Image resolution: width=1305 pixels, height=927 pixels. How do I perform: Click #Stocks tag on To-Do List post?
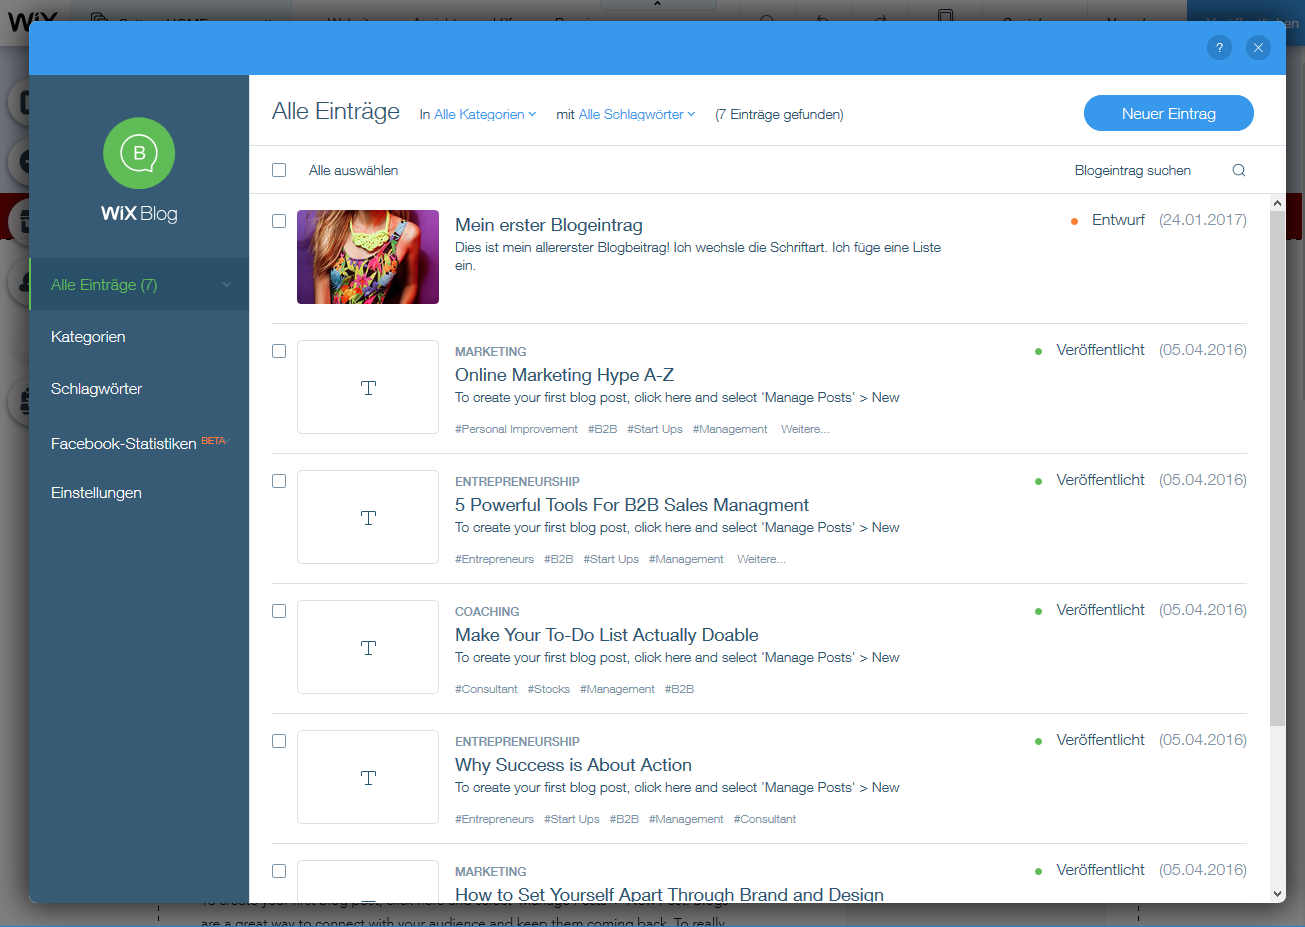coord(549,689)
